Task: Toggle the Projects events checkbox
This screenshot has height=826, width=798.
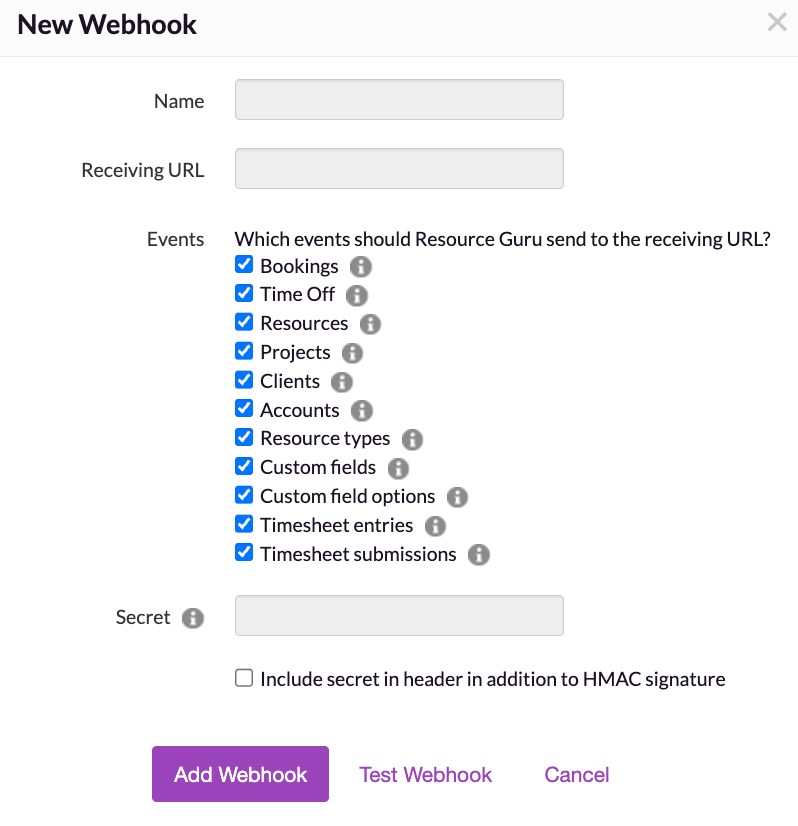Action: [244, 352]
